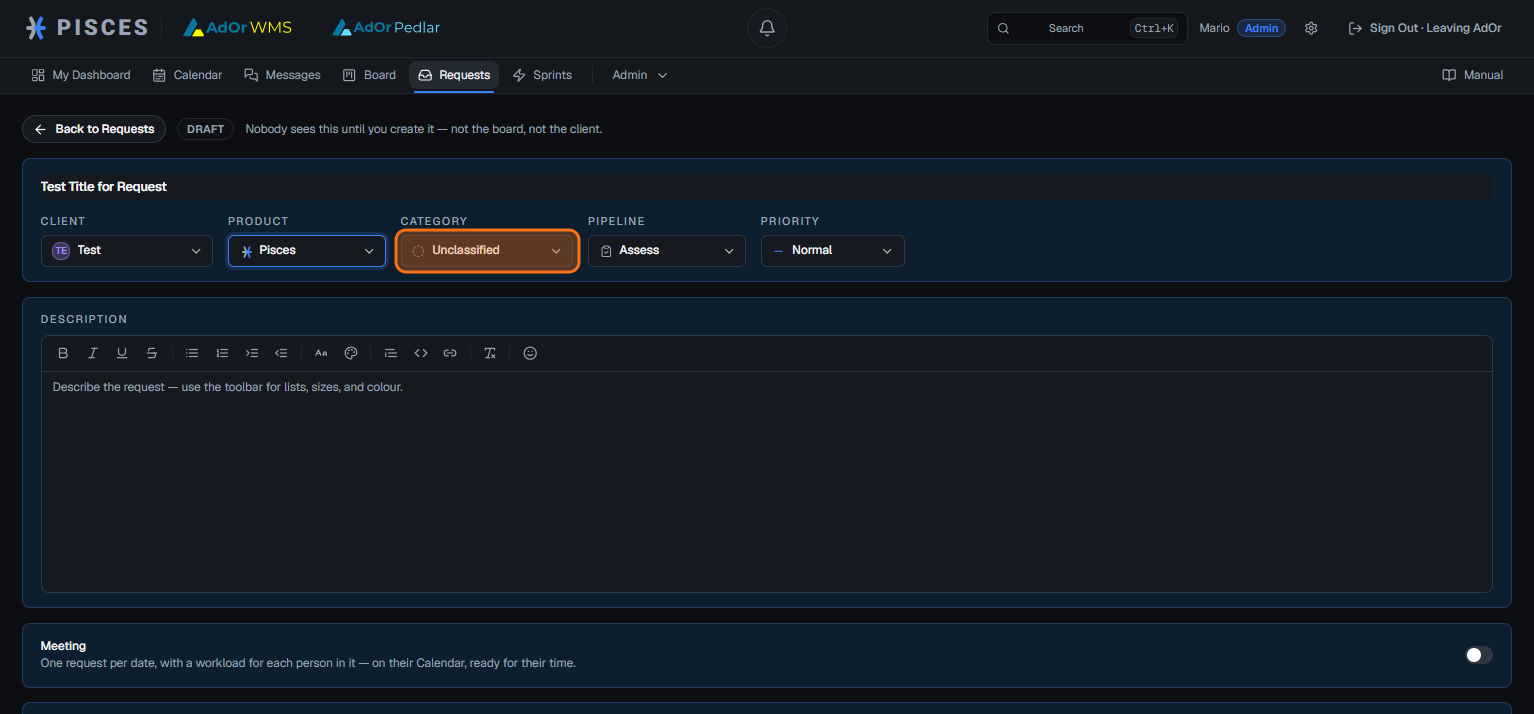This screenshot has height=714, width=1534.
Task: Select the Requests tab
Action: click(x=454, y=75)
